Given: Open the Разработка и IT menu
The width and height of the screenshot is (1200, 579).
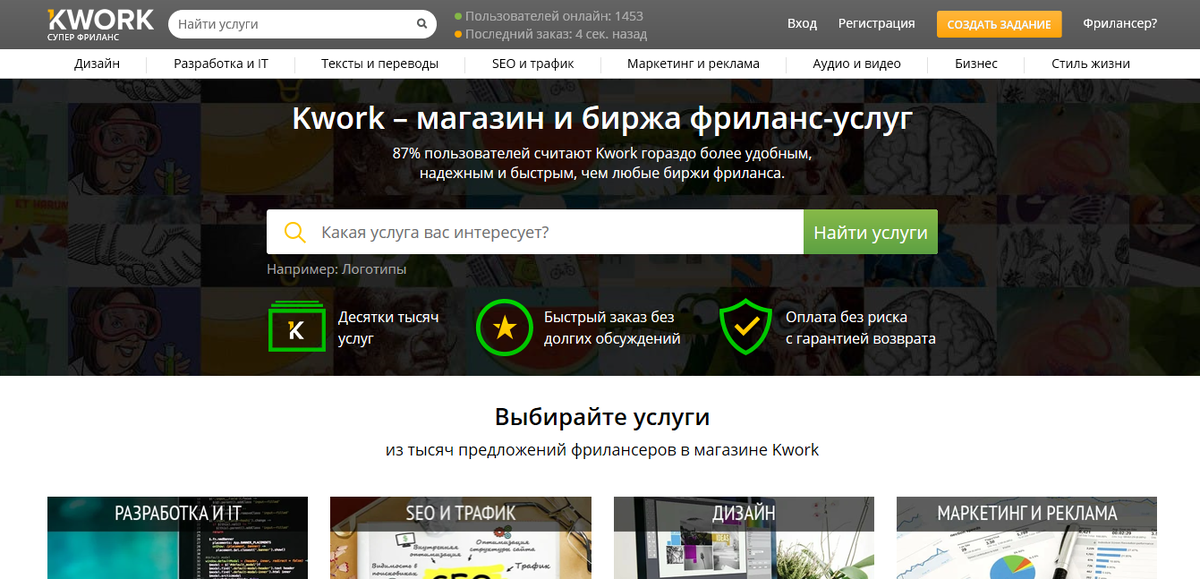Looking at the screenshot, I should tap(221, 64).
